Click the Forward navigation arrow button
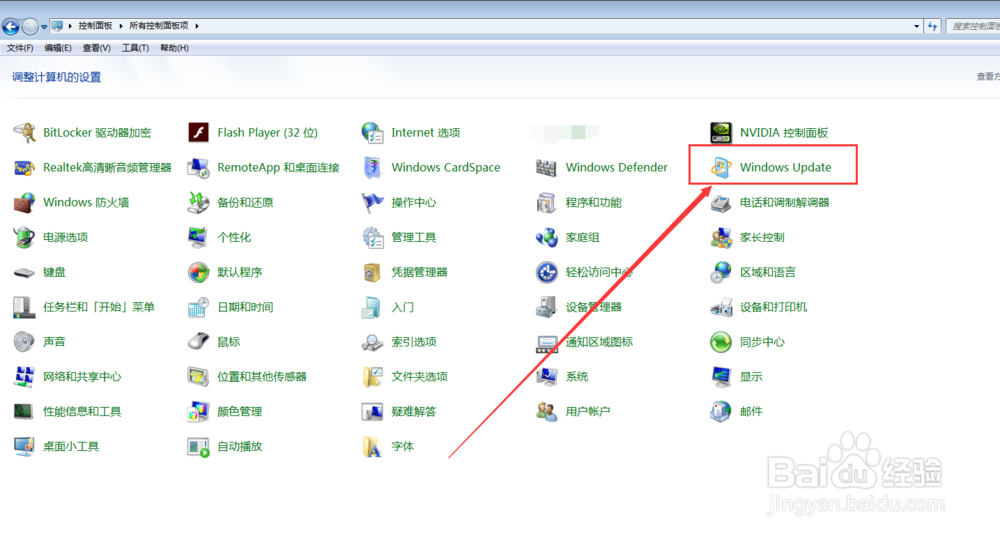The image size is (1000, 538). [x=30, y=26]
